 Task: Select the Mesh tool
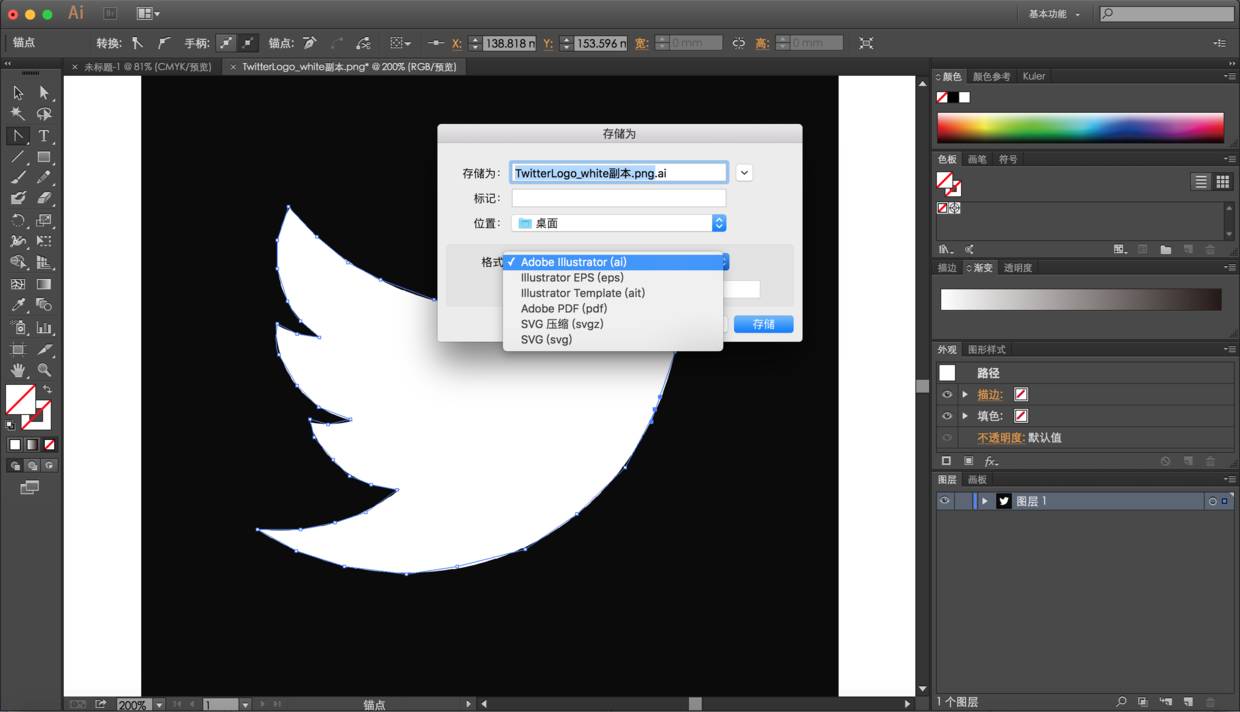pos(18,284)
